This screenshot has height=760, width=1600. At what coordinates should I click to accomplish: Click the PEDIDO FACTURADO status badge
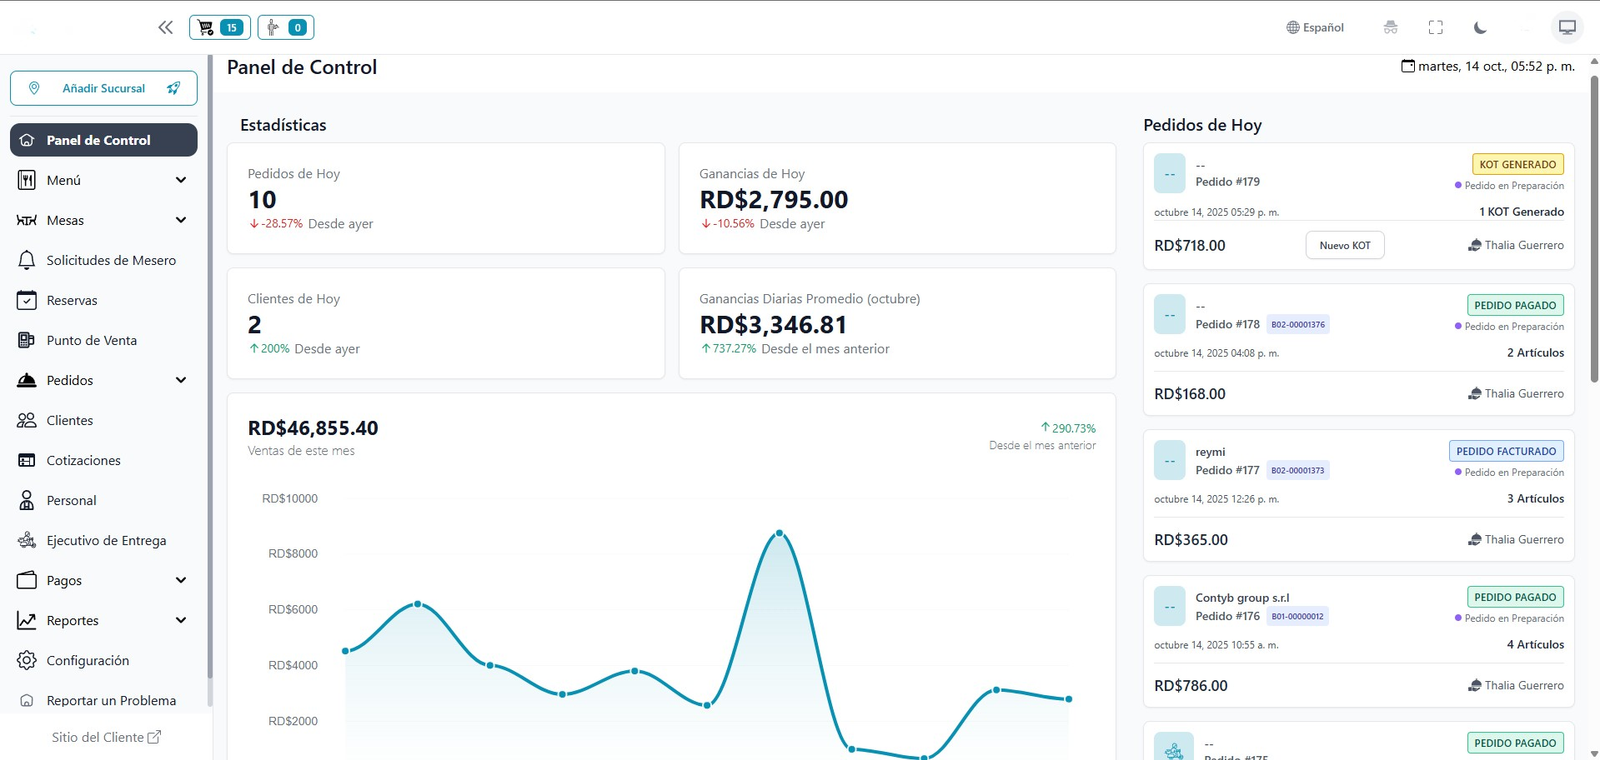[x=1506, y=451]
